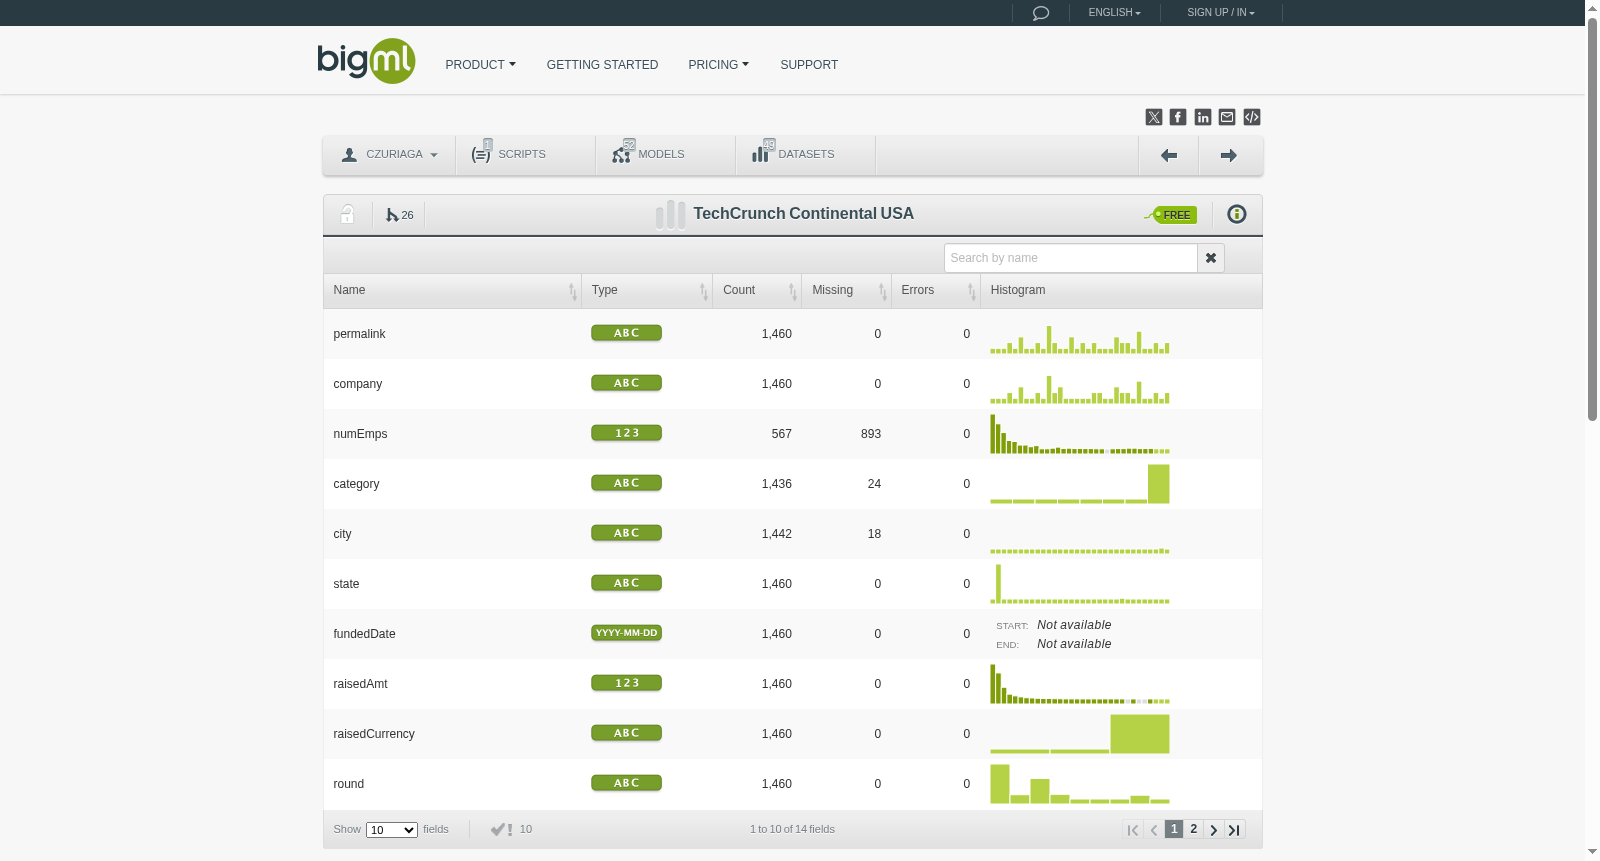Go to previous with the left arrow
The width and height of the screenshot is (1600, 861).
pos(1168,155)
